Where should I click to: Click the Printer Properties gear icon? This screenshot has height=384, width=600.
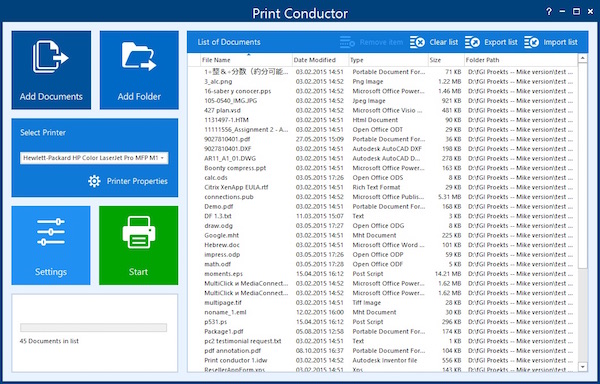pyautogui.click(x=94, y=181)
